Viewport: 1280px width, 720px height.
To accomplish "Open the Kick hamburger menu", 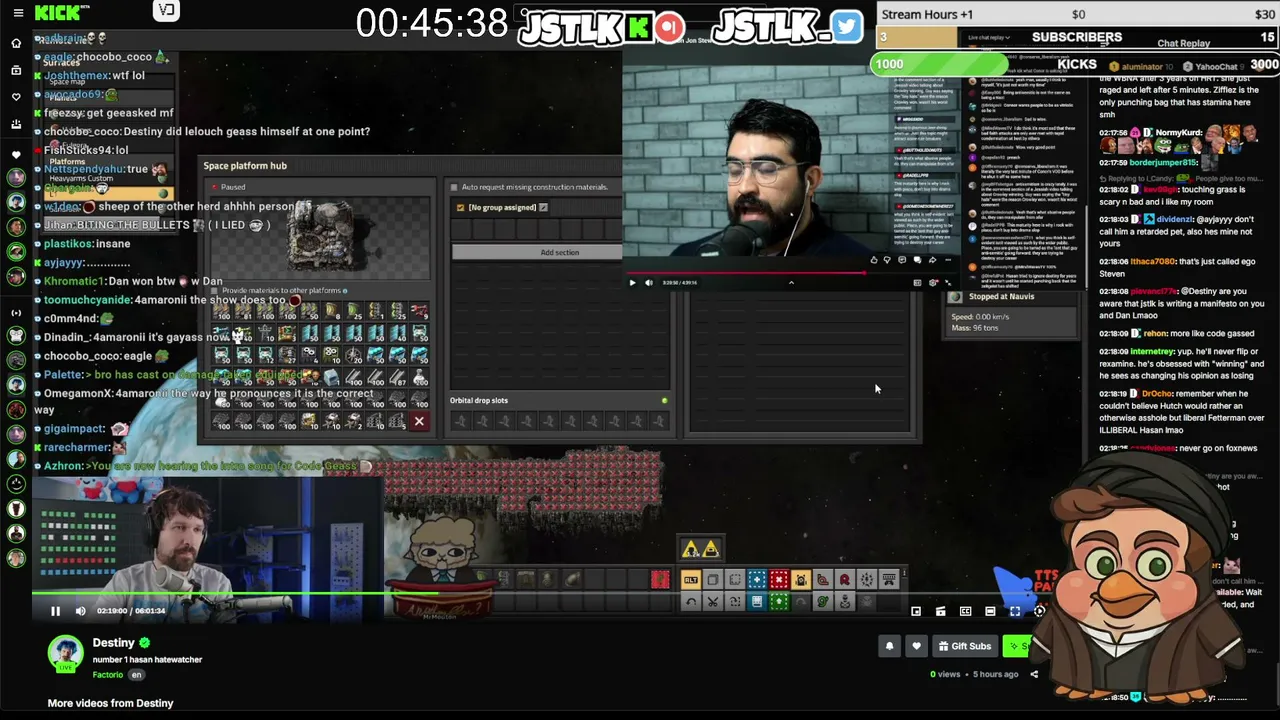I will [x=16, y=13].
